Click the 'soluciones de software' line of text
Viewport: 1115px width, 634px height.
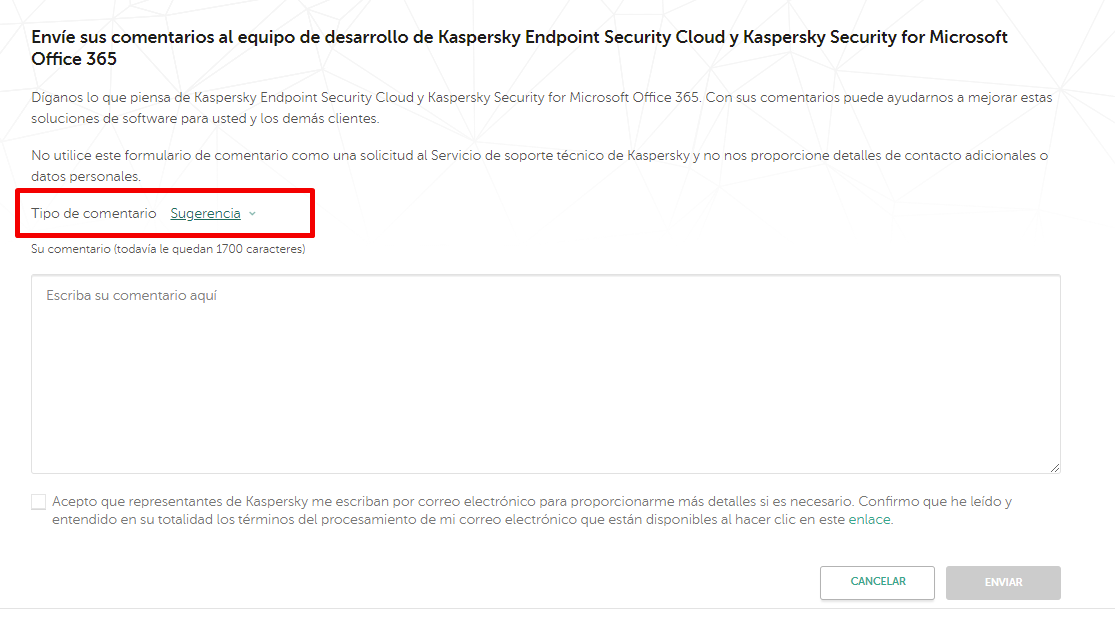(150, 119)
